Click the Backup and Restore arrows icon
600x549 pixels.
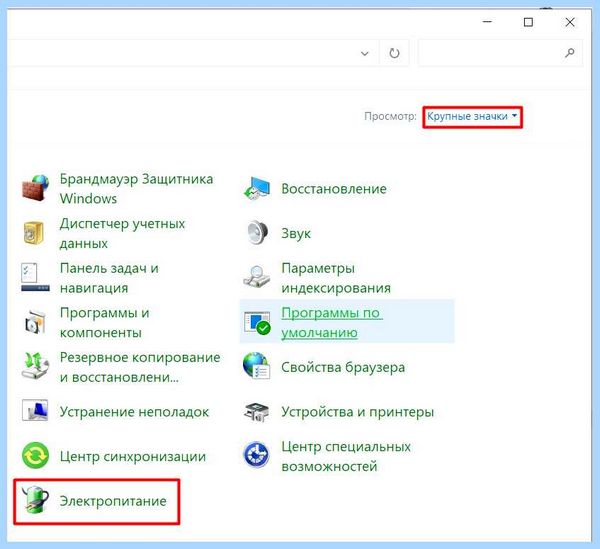click(x=35, y=367)
